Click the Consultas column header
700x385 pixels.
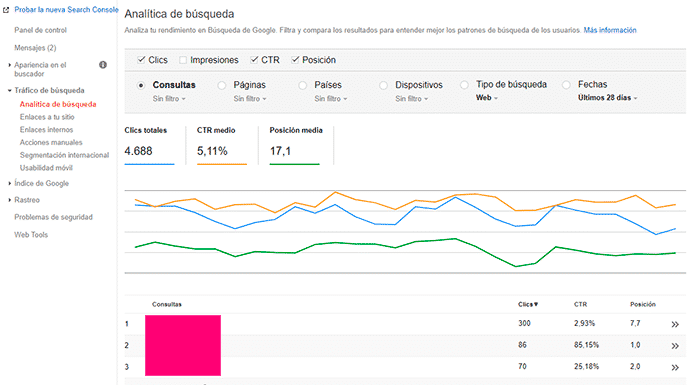tap(167, 304)
